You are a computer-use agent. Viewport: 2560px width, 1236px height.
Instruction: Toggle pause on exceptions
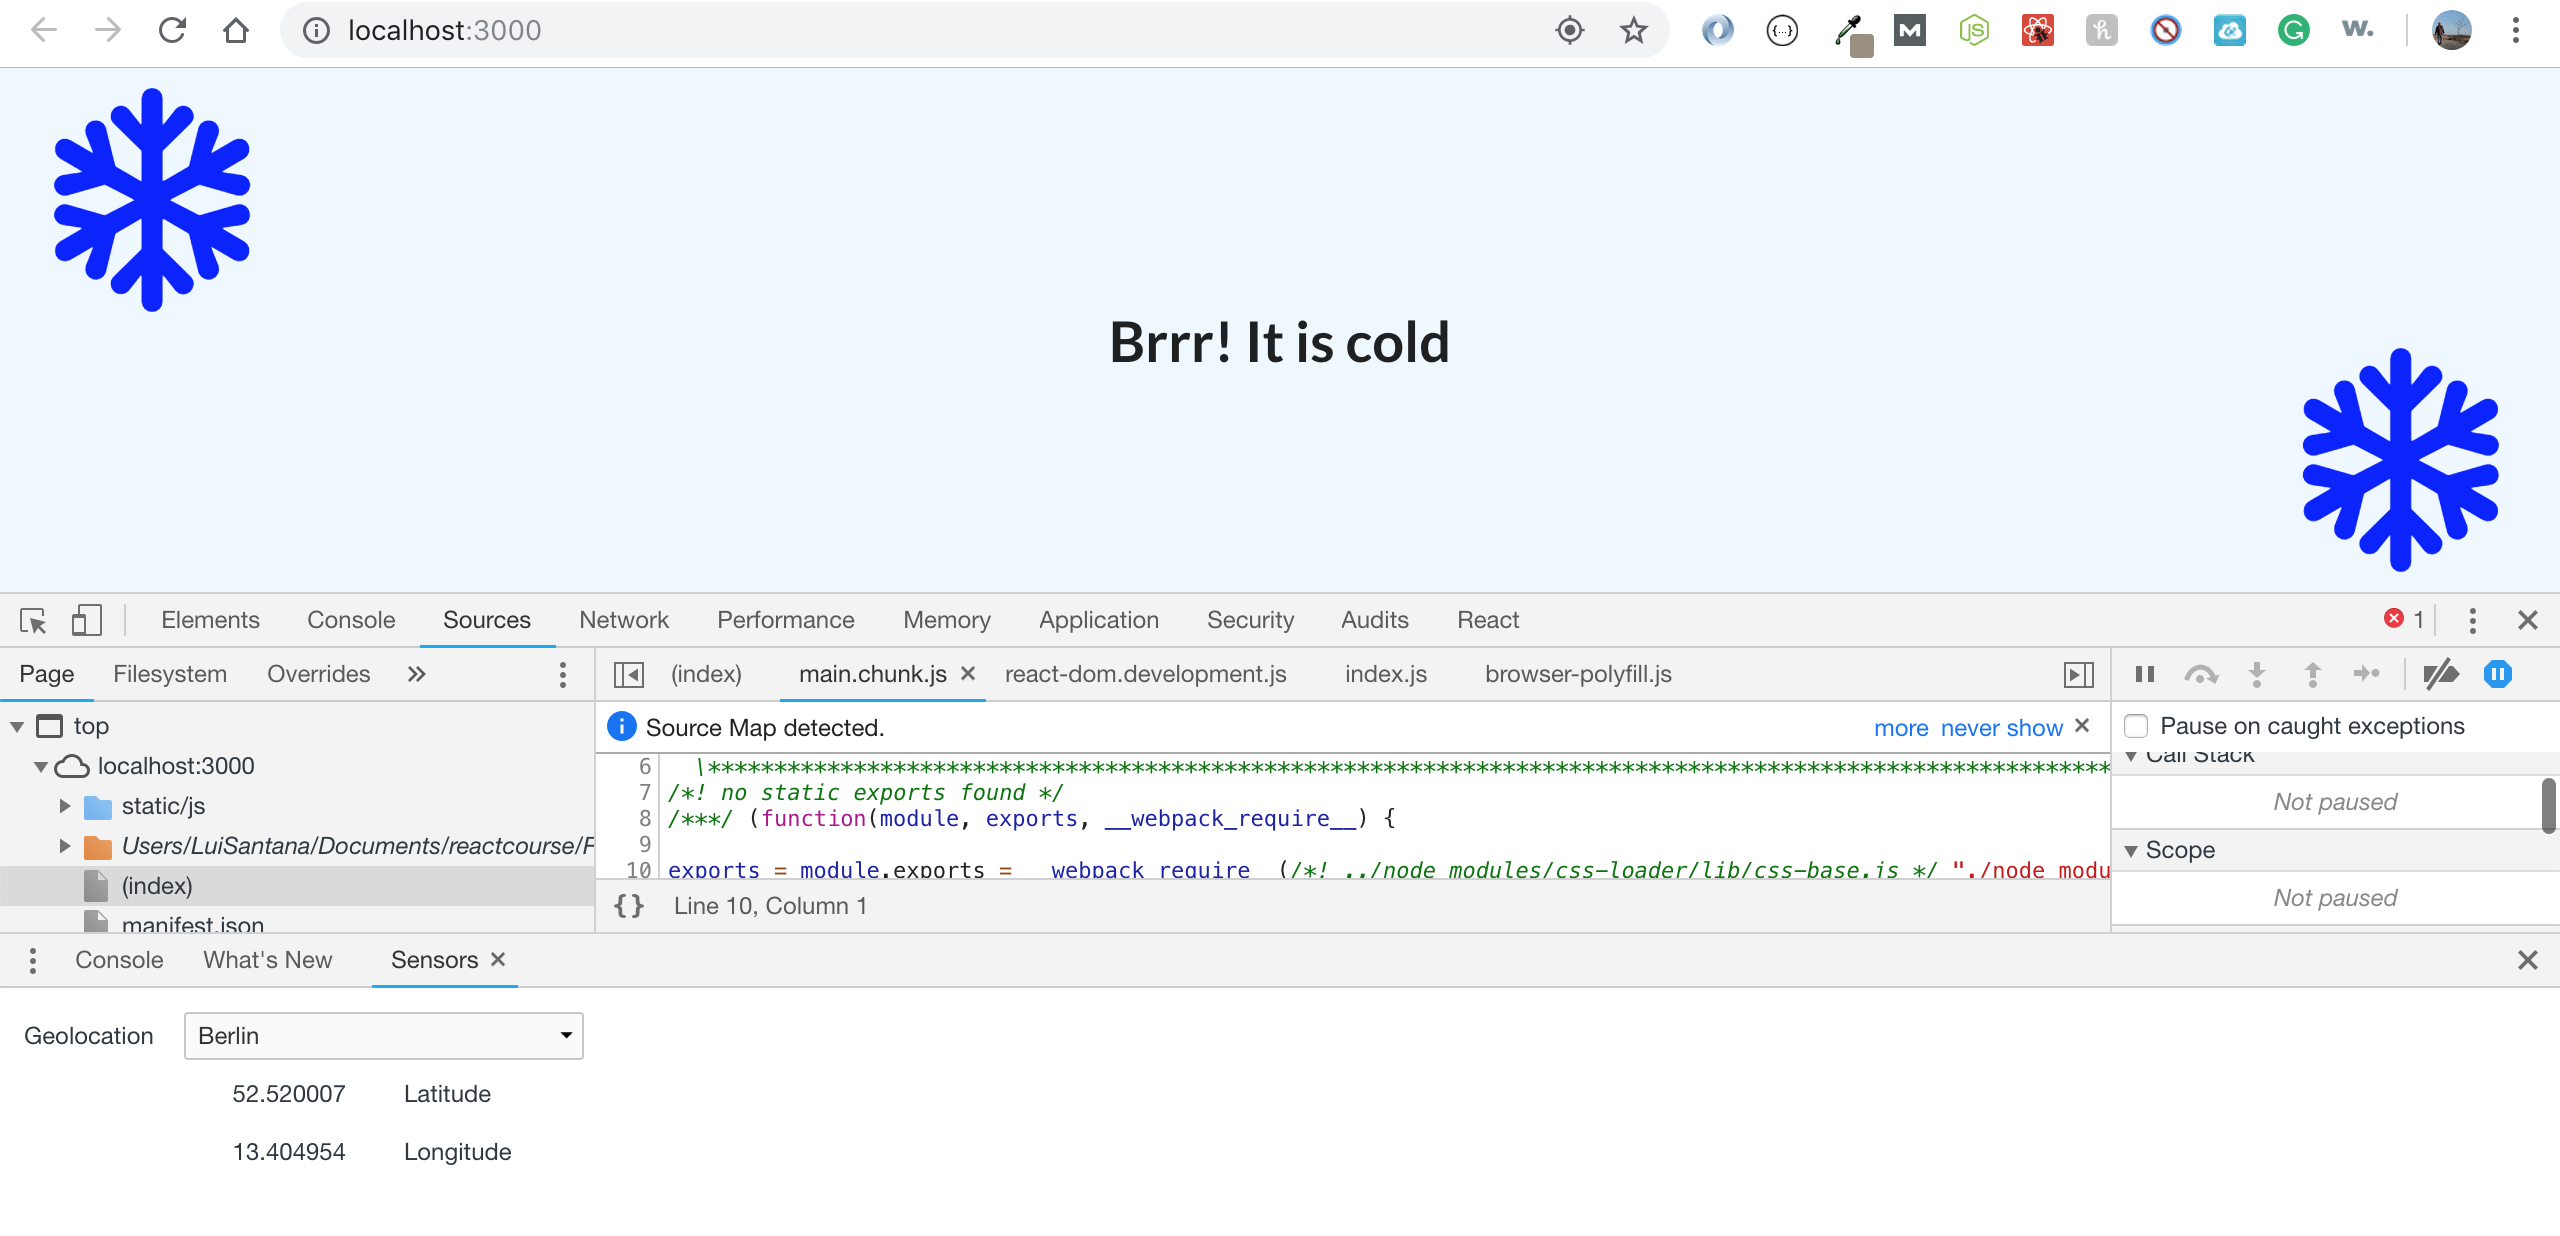coord(2497,674)
